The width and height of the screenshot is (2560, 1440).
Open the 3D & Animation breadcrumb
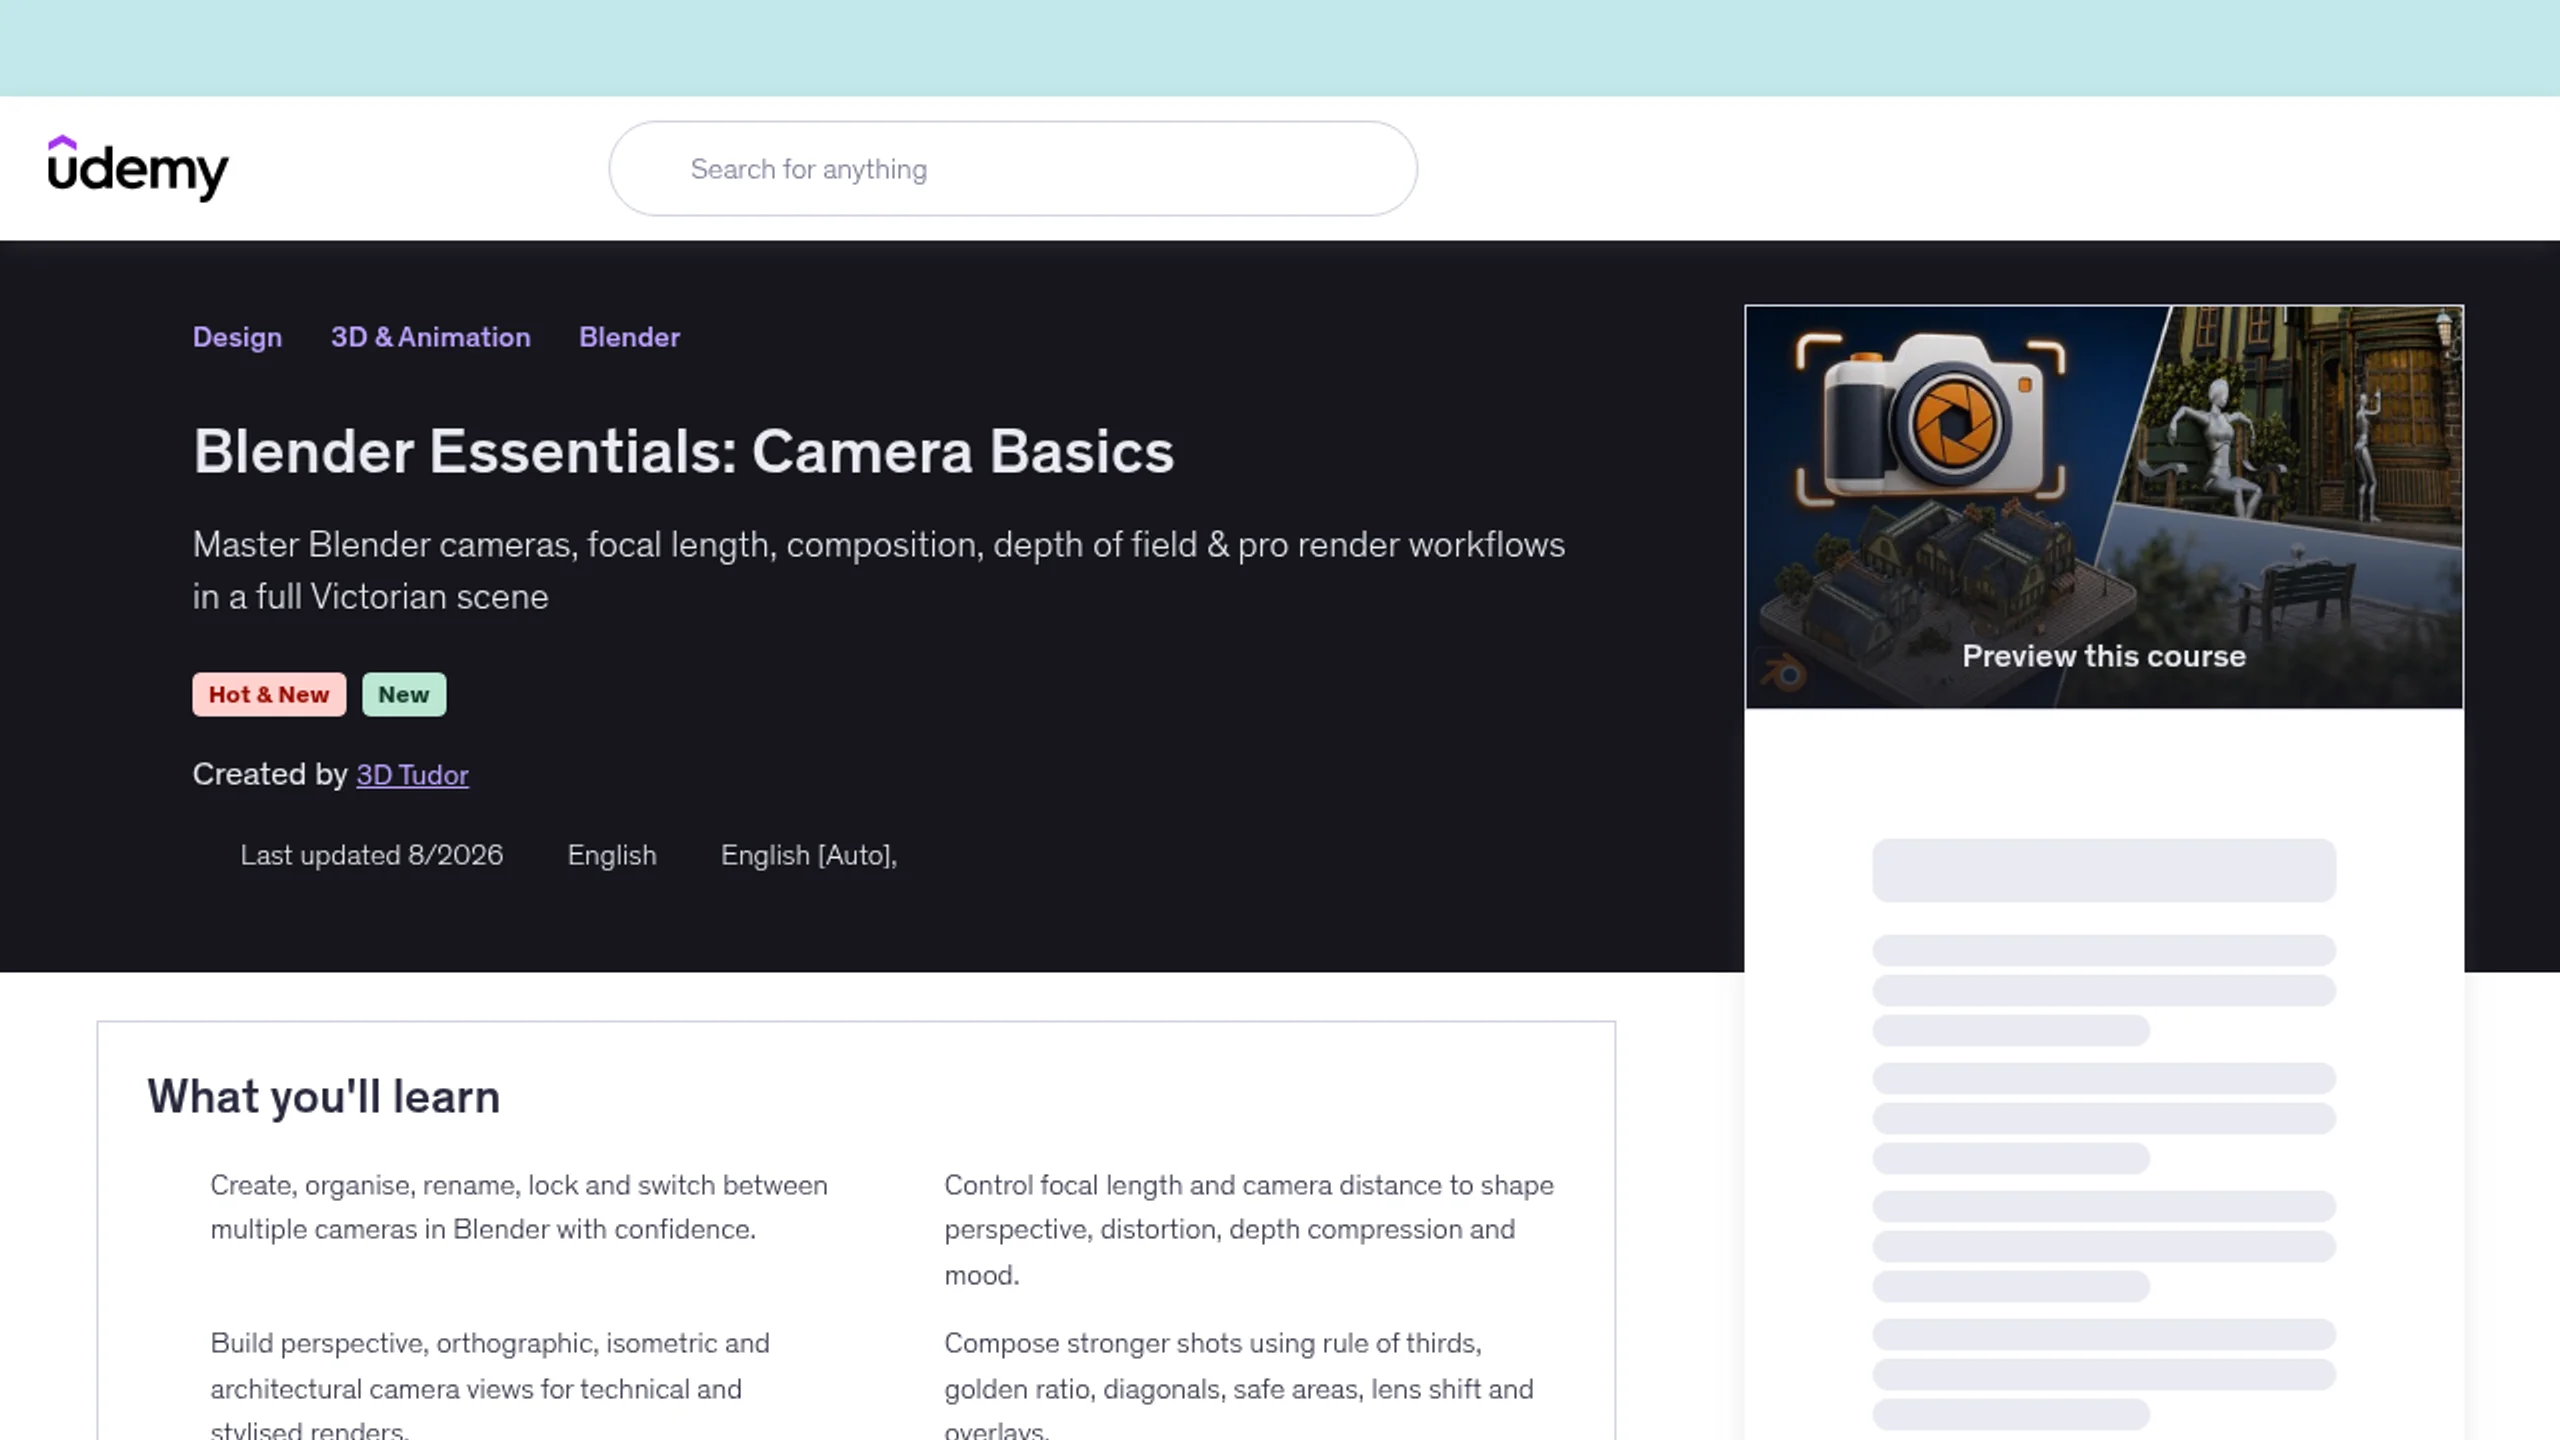(431, 337)
